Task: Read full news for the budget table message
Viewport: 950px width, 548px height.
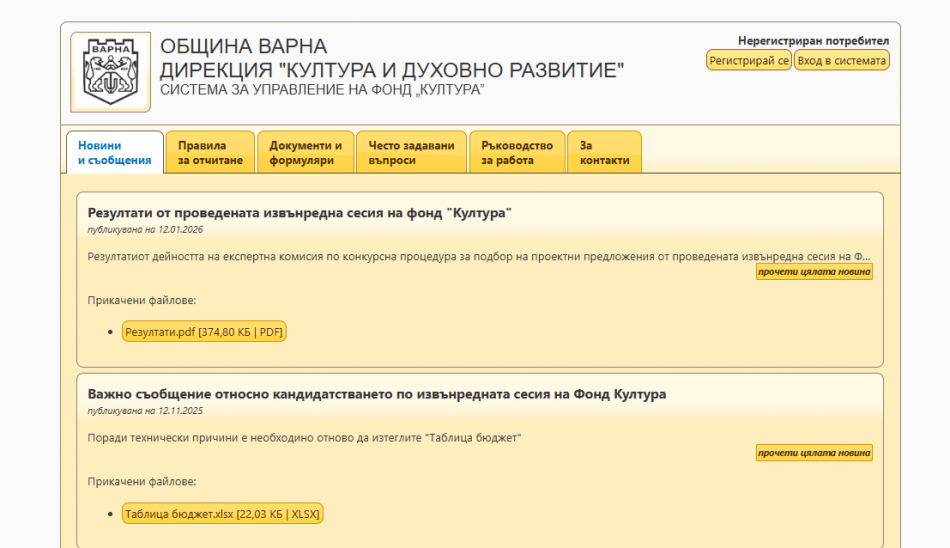Action: 813,453
